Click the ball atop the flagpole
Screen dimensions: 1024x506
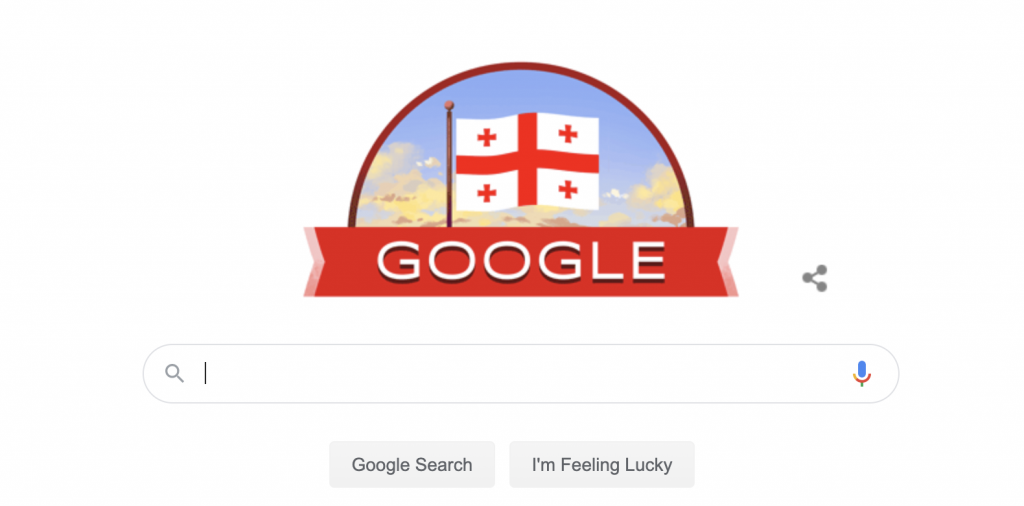point(449,104)
